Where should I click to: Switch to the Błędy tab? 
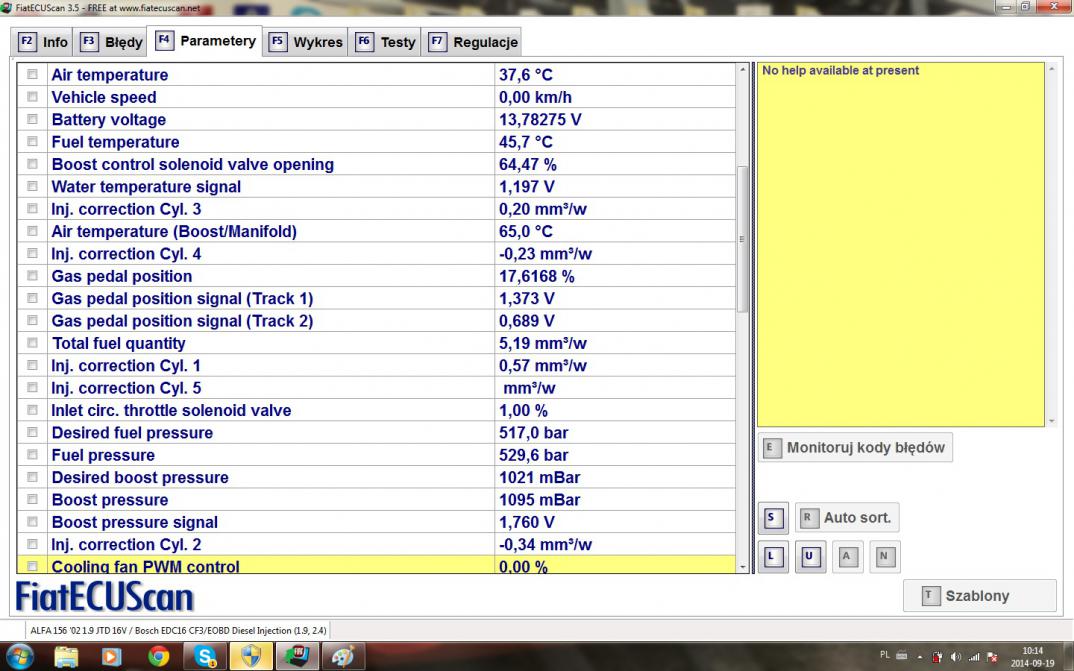tap(111, 42)
